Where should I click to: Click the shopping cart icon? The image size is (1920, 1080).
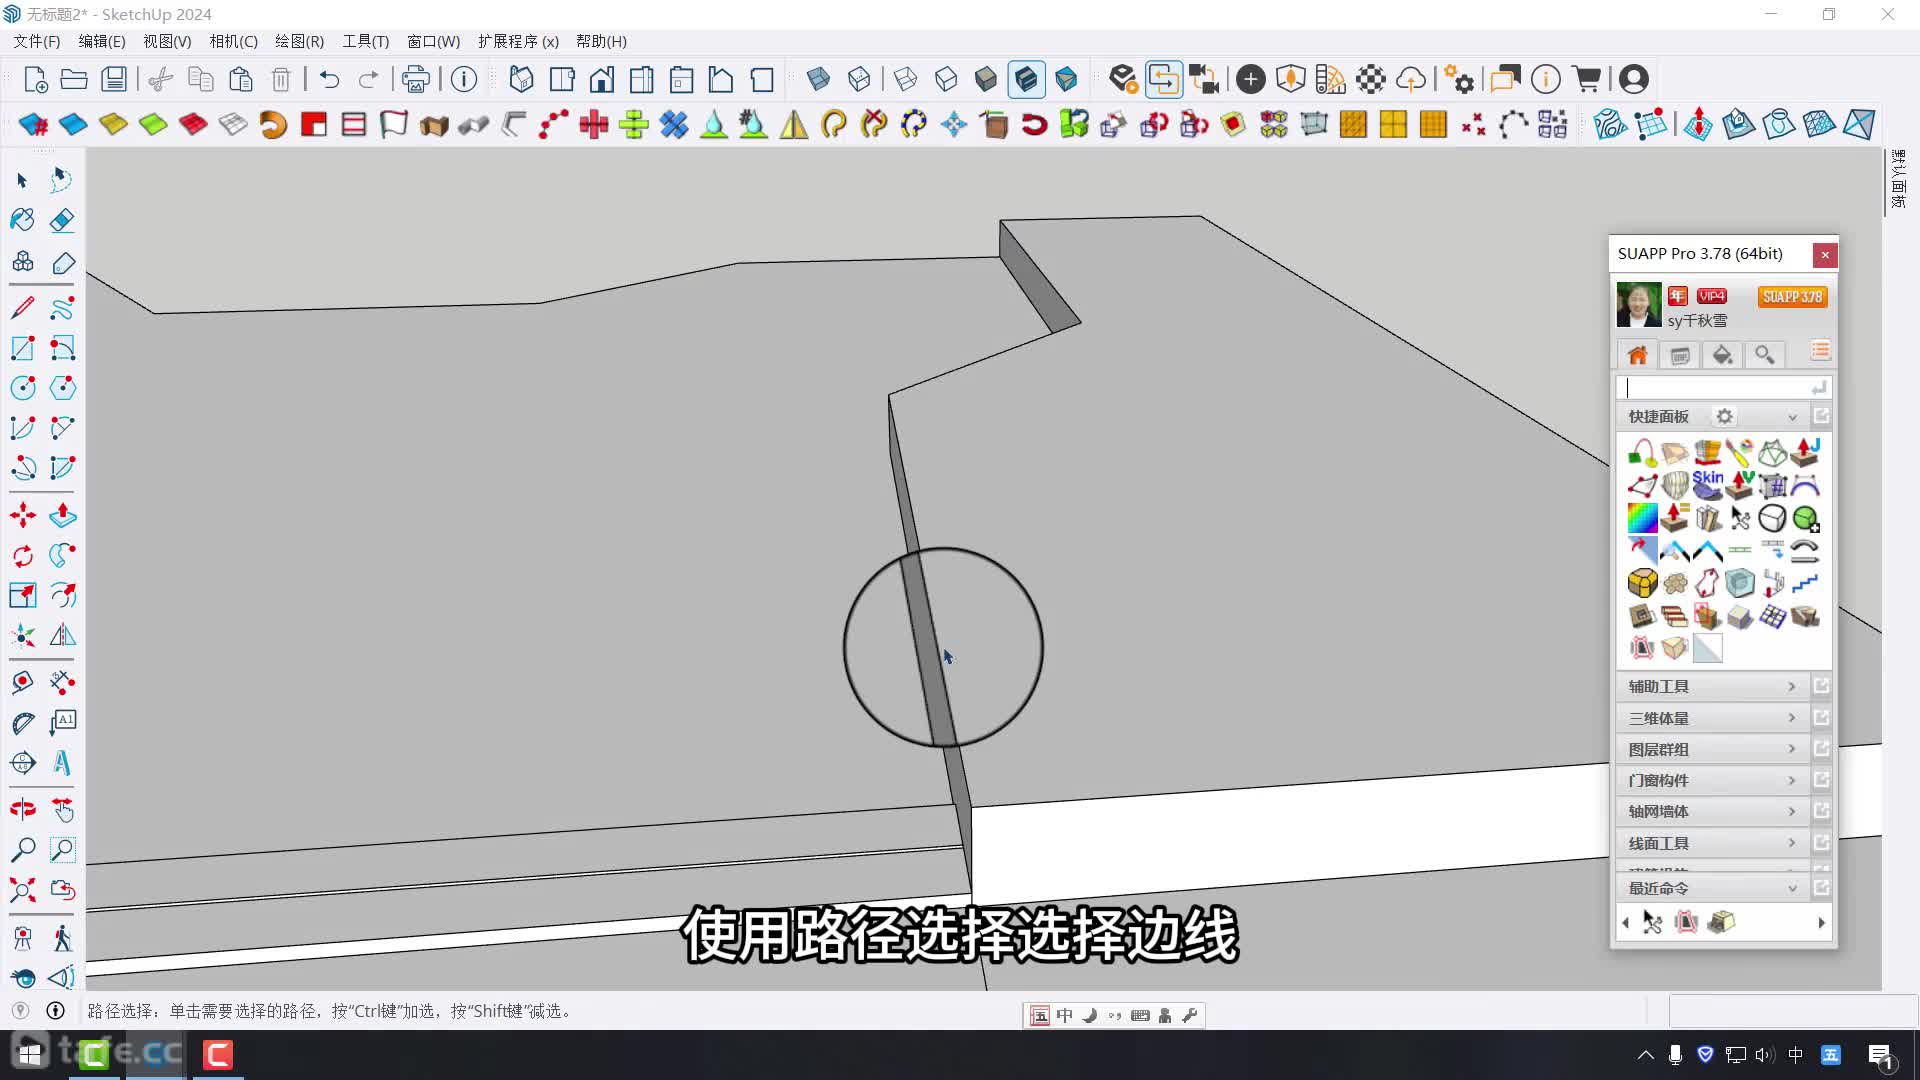click(1587, 79)
